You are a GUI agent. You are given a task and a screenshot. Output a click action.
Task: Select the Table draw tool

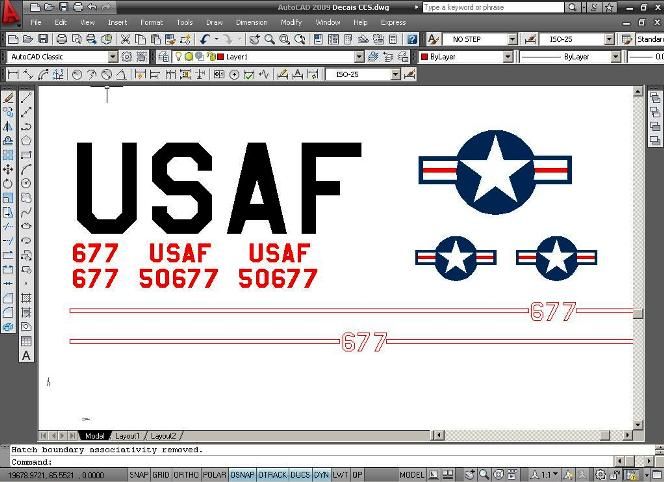[26, 341]
